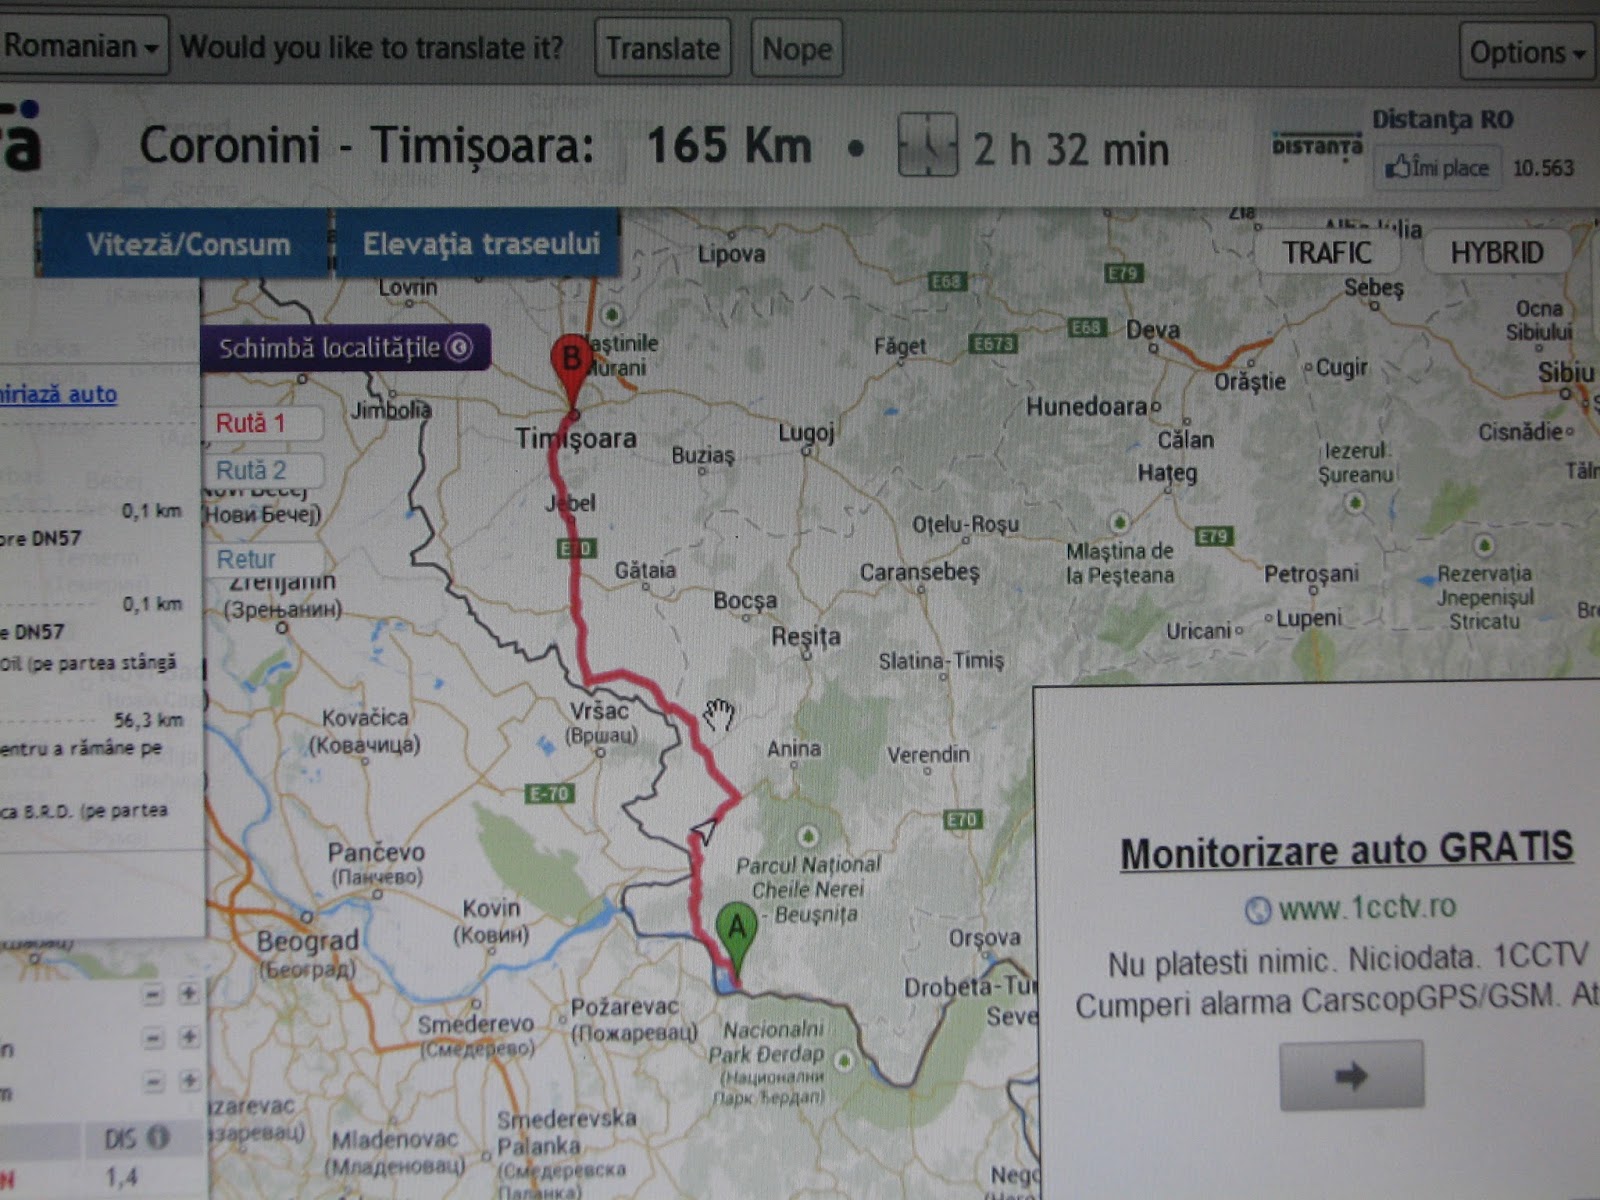Click the Parcul Național Cheile Nerei park icon
Viewport: 1600px width, 1200px height.
tap(808, 835)
